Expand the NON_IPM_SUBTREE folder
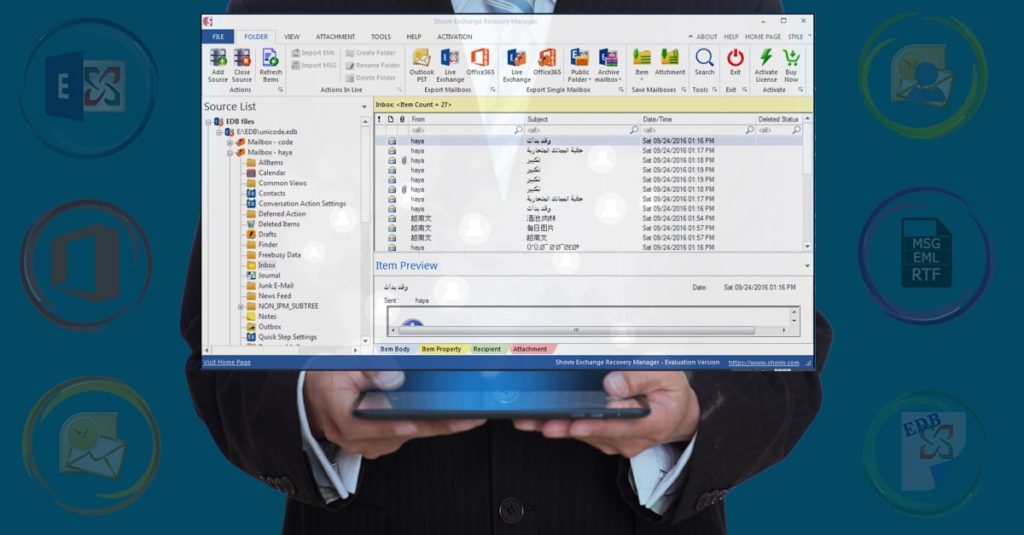Image resolution: width=1024 pixels, height=535 pixels. coord(240,306)
